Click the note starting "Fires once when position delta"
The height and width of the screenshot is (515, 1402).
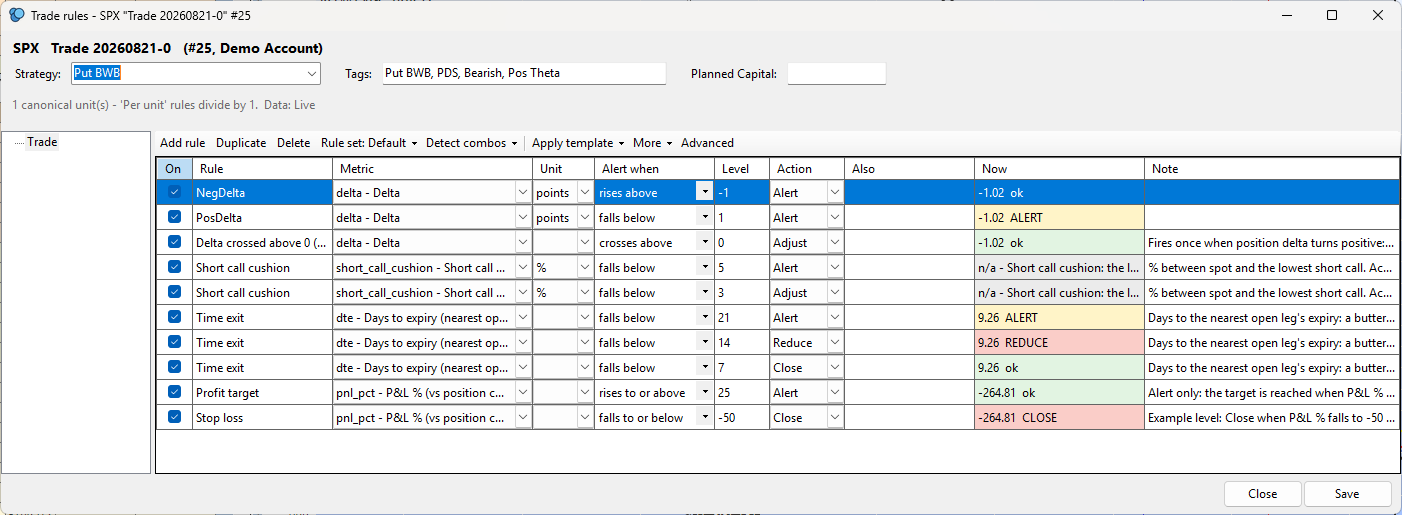(1272, 242)
